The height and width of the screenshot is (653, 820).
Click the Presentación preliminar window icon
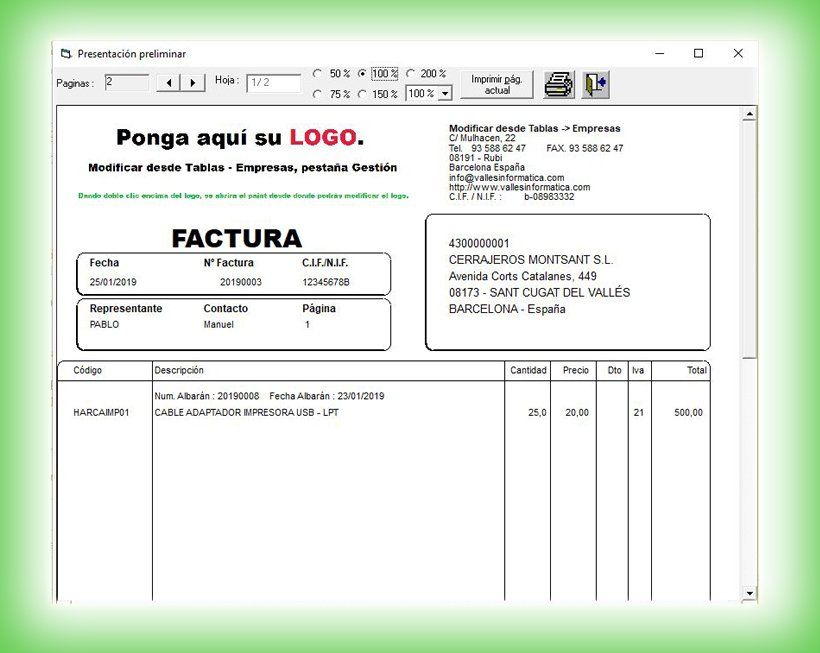coord(66,53)
